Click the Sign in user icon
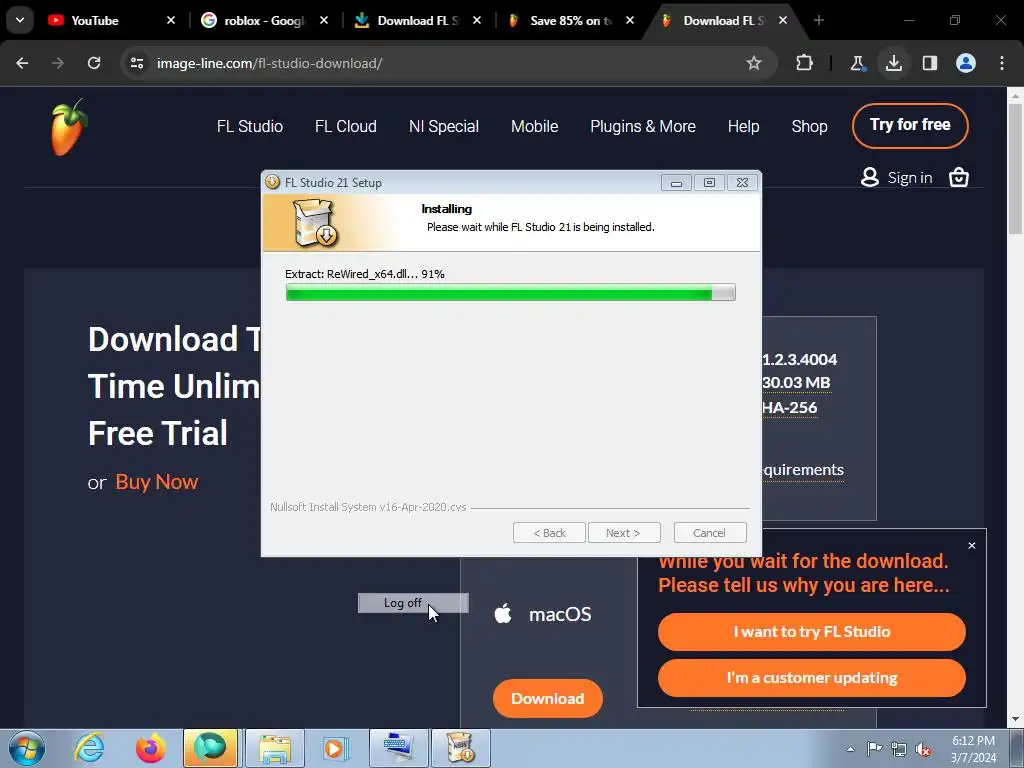1024x768 pixels. (869, 177)
